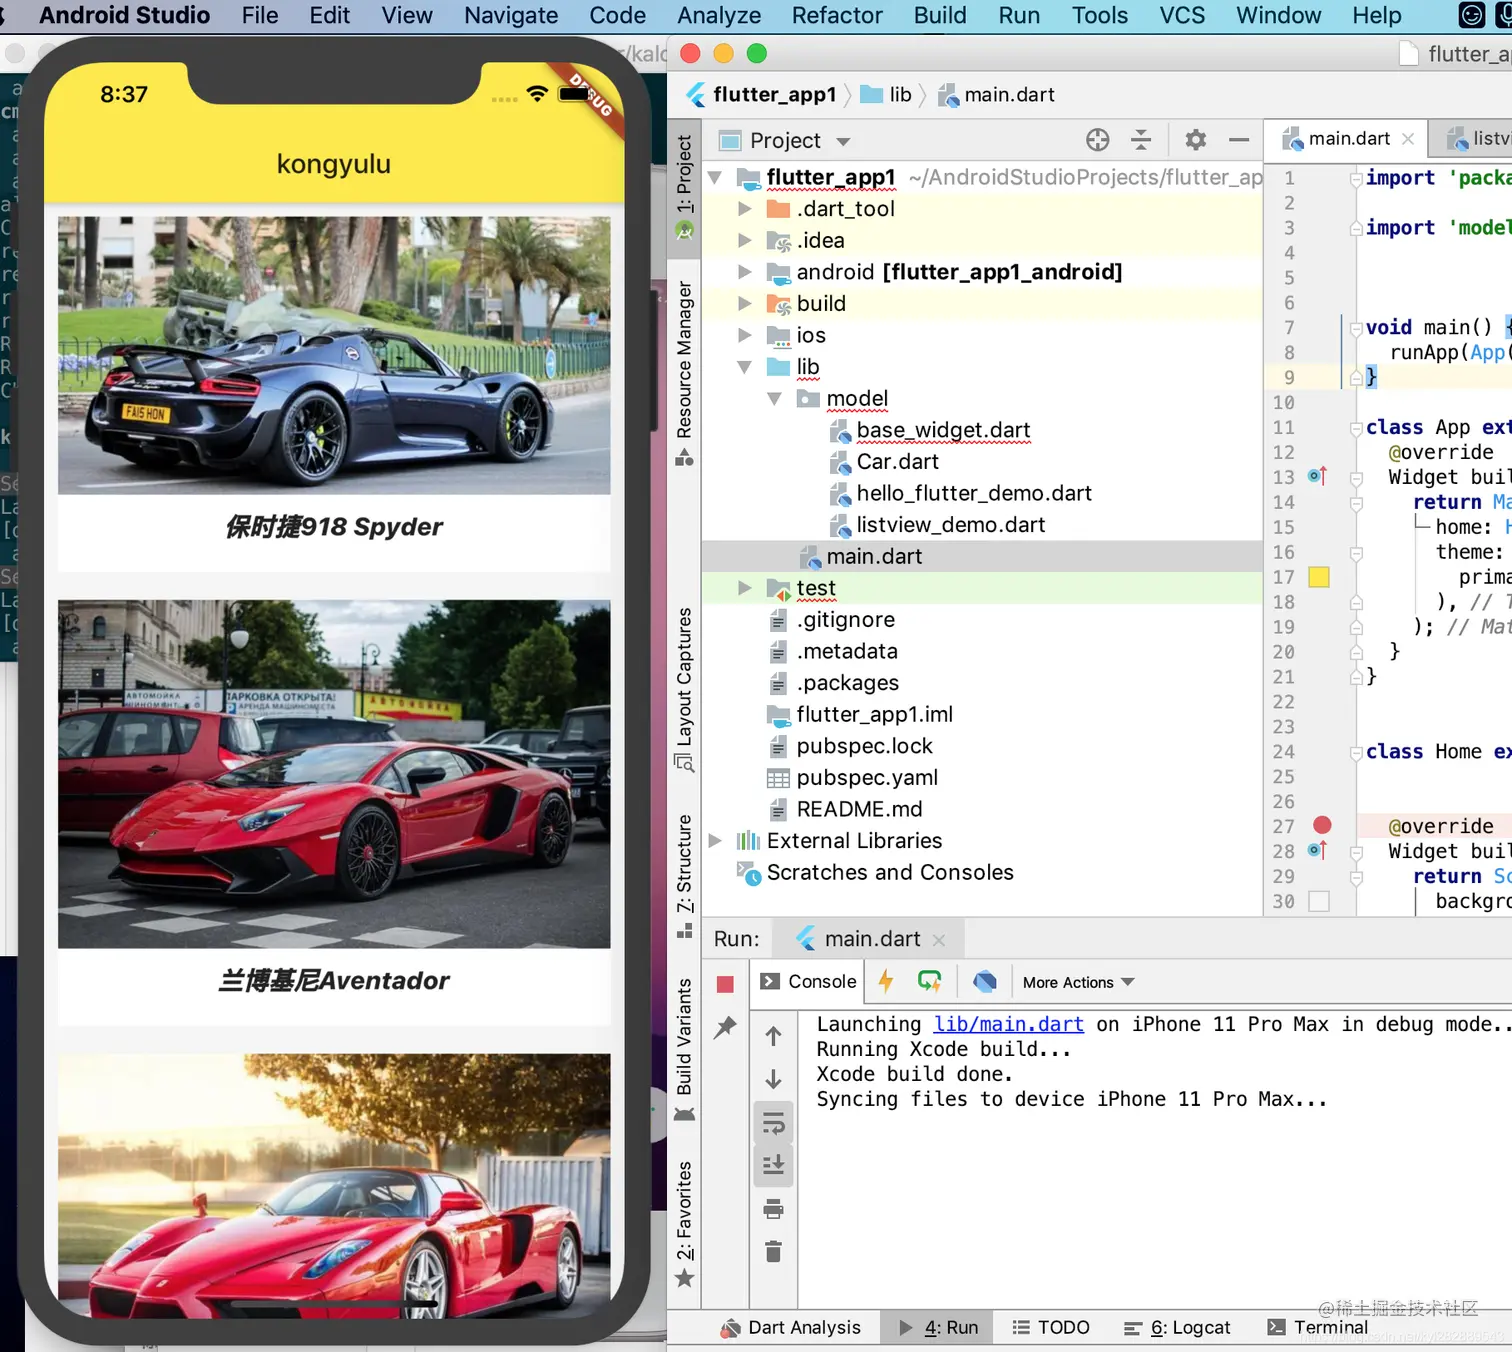
Task: Select listview_demo.dart in project tree
Action: click(950, 525)
